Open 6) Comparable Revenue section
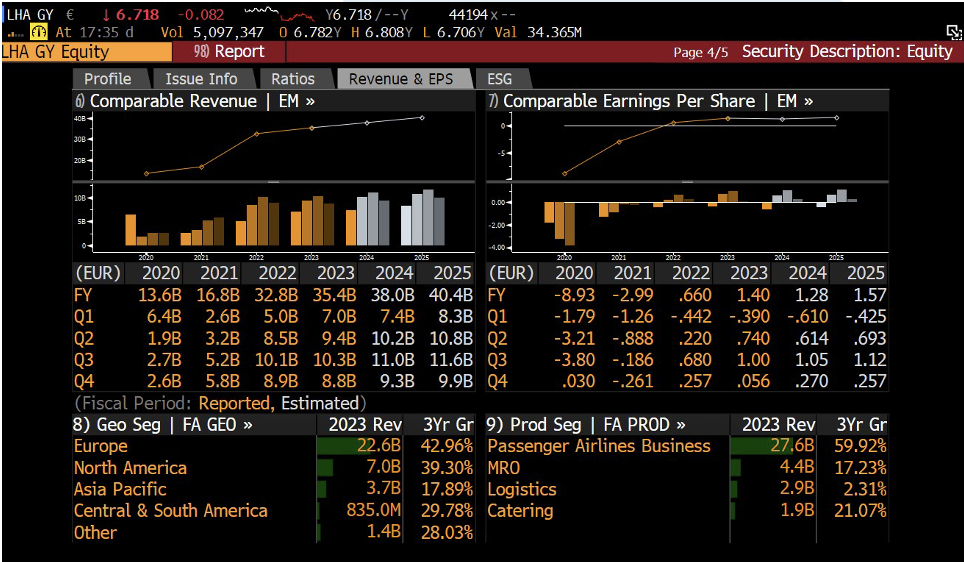 [166, 101]
